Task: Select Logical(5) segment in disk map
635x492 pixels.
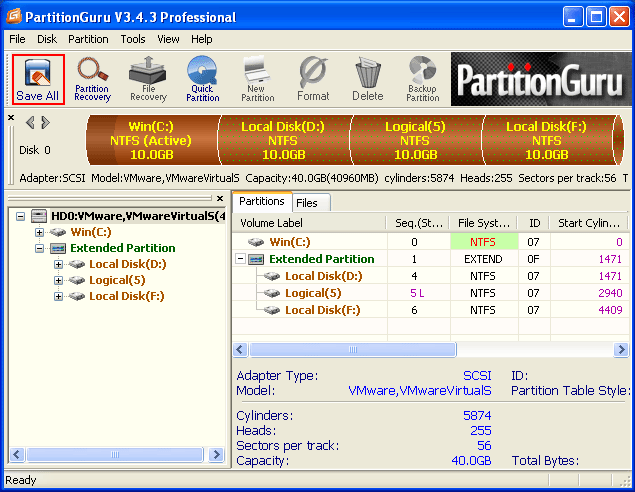Action: click(416, 140)
